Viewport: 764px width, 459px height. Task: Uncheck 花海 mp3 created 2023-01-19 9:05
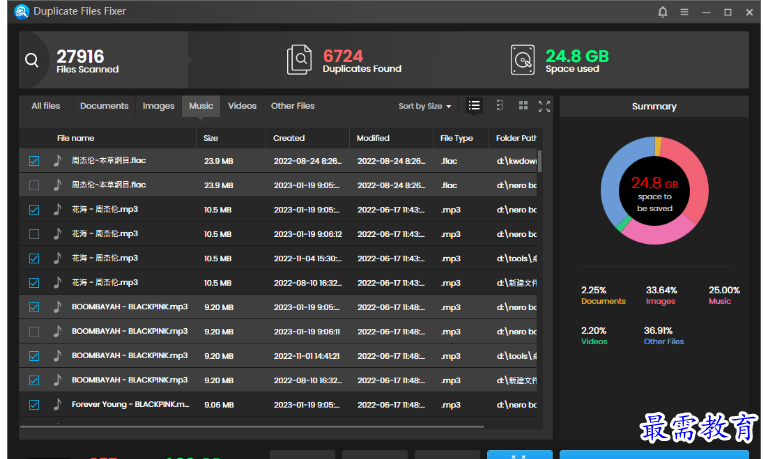tap(34, 210)
